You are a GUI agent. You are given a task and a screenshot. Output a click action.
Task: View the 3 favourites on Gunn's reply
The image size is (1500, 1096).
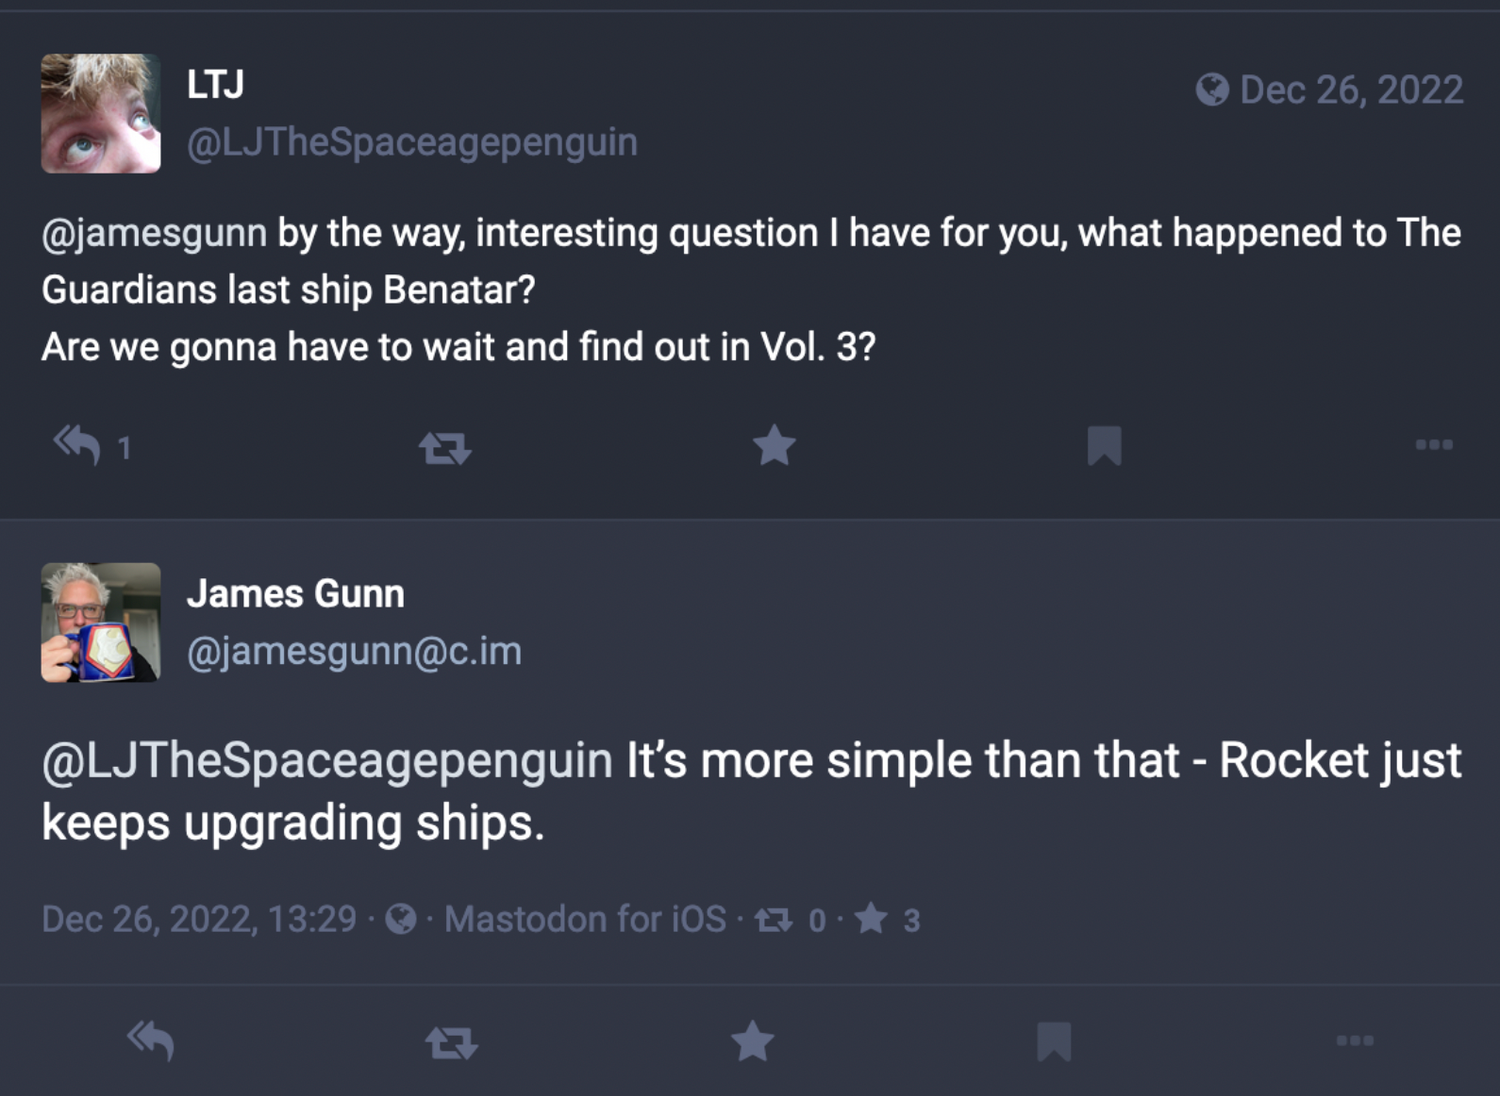pyautogui.click(x=887, y=919)
